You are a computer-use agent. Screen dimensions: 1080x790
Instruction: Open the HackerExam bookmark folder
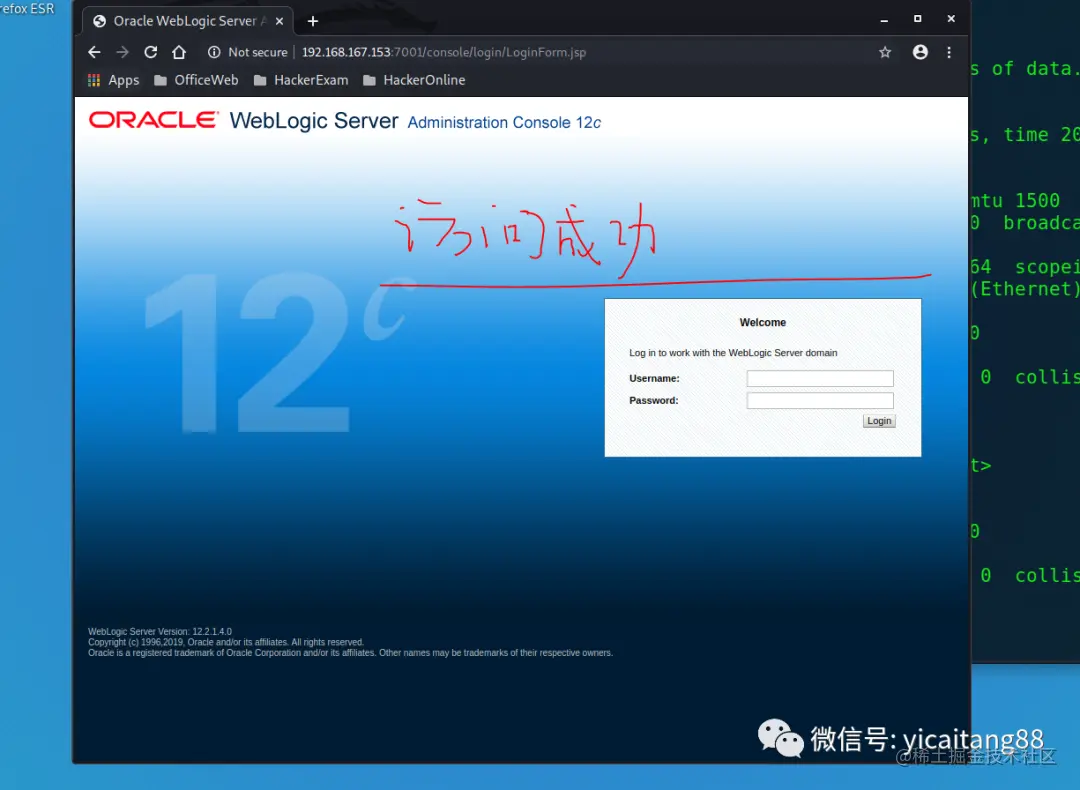[x=301, y=81]
